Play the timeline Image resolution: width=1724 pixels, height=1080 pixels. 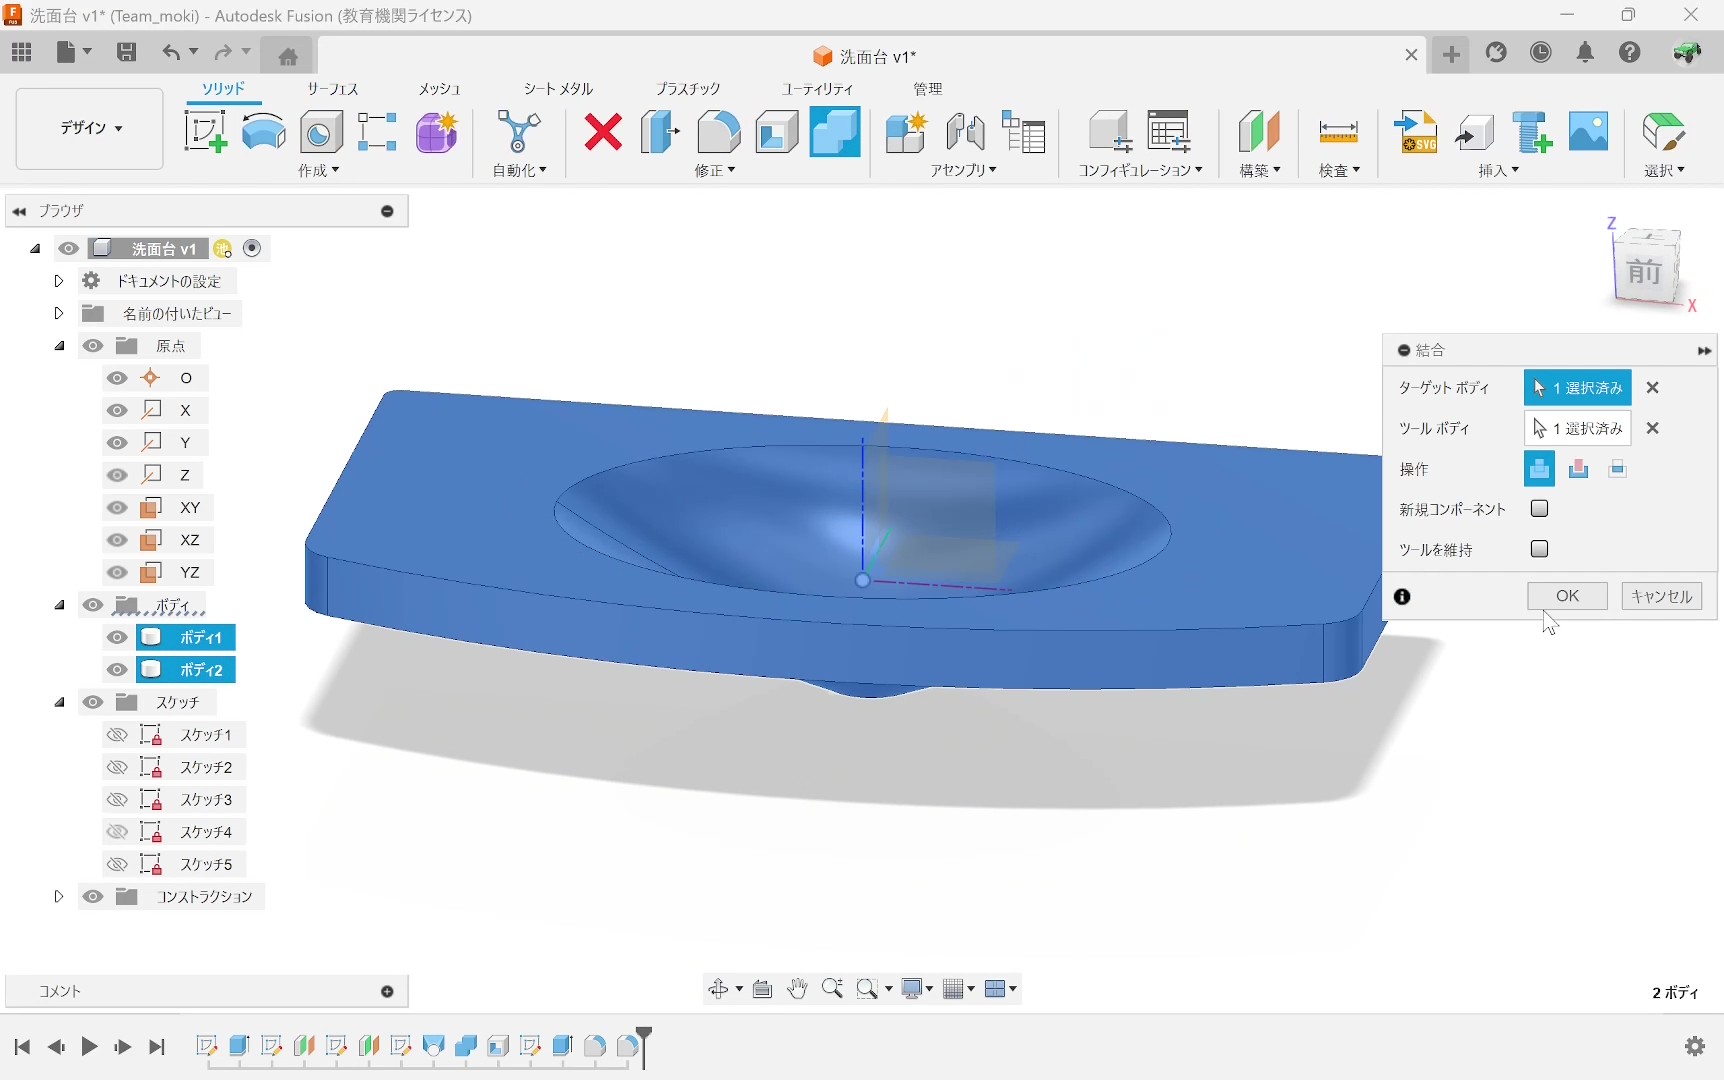click(89, 1047)
